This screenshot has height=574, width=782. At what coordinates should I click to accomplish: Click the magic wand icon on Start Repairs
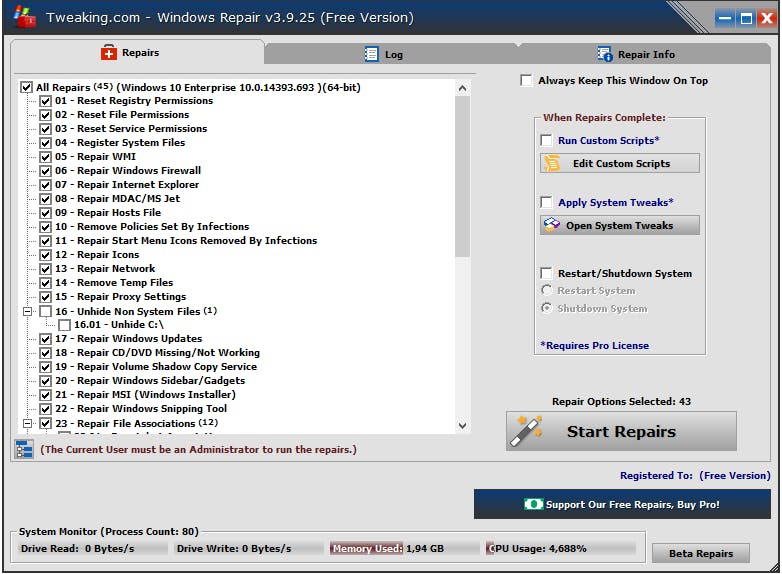point(525,431)
